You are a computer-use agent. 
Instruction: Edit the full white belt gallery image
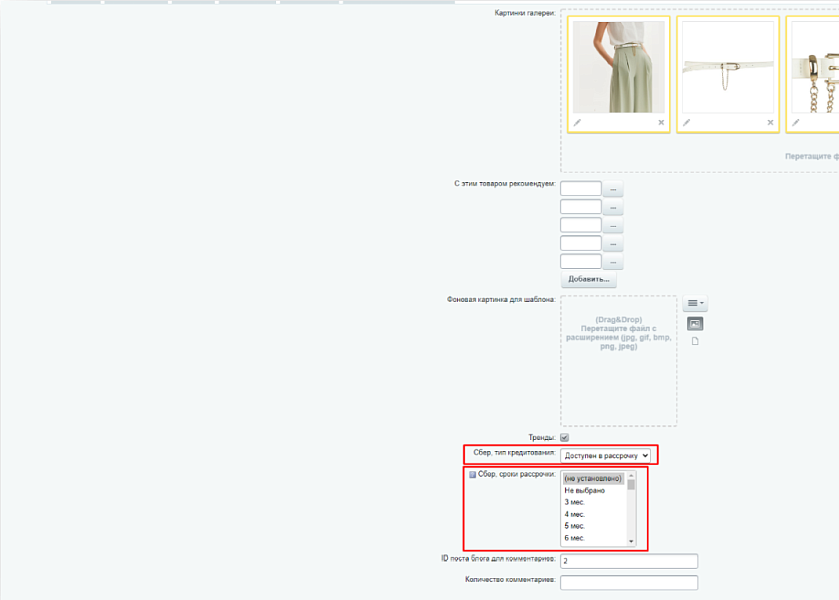pyautogui.click(x=687, y=123)
